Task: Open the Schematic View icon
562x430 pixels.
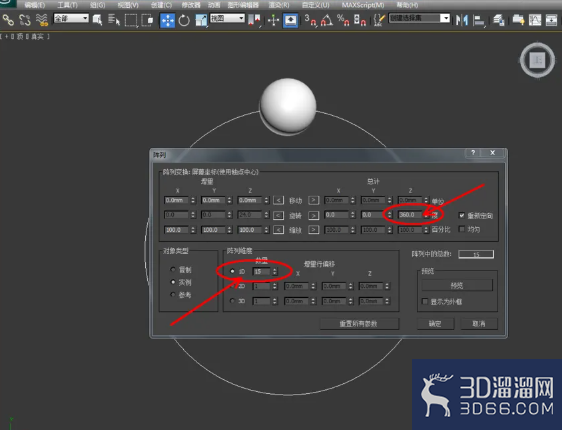Action: (x=552, y=20)
